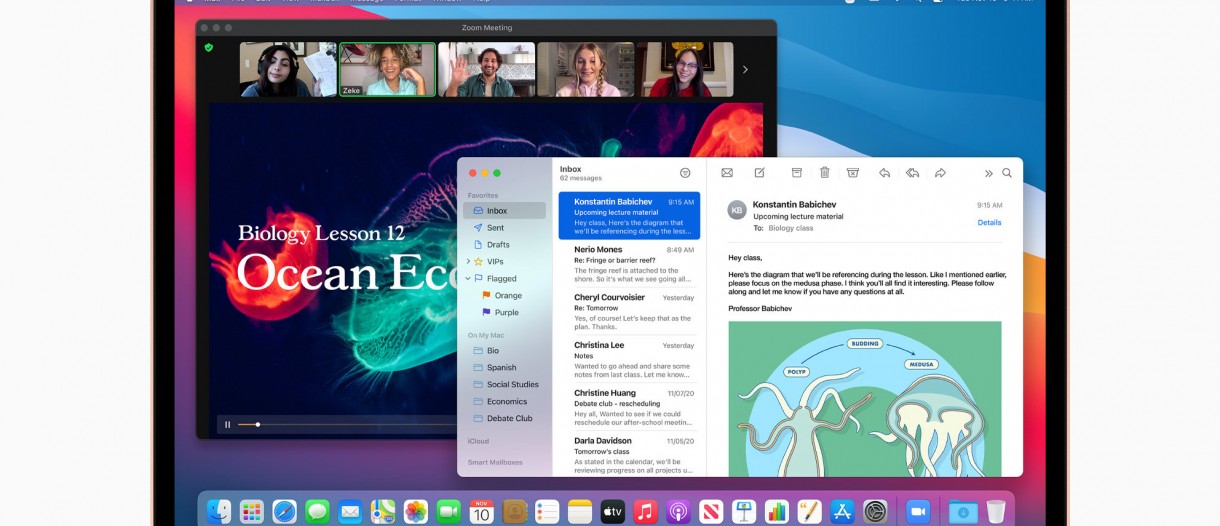Viewport: 1220px width, 526px height.
Task: Show next participants in the Zoom gallery strip
Action: (745, 70)
